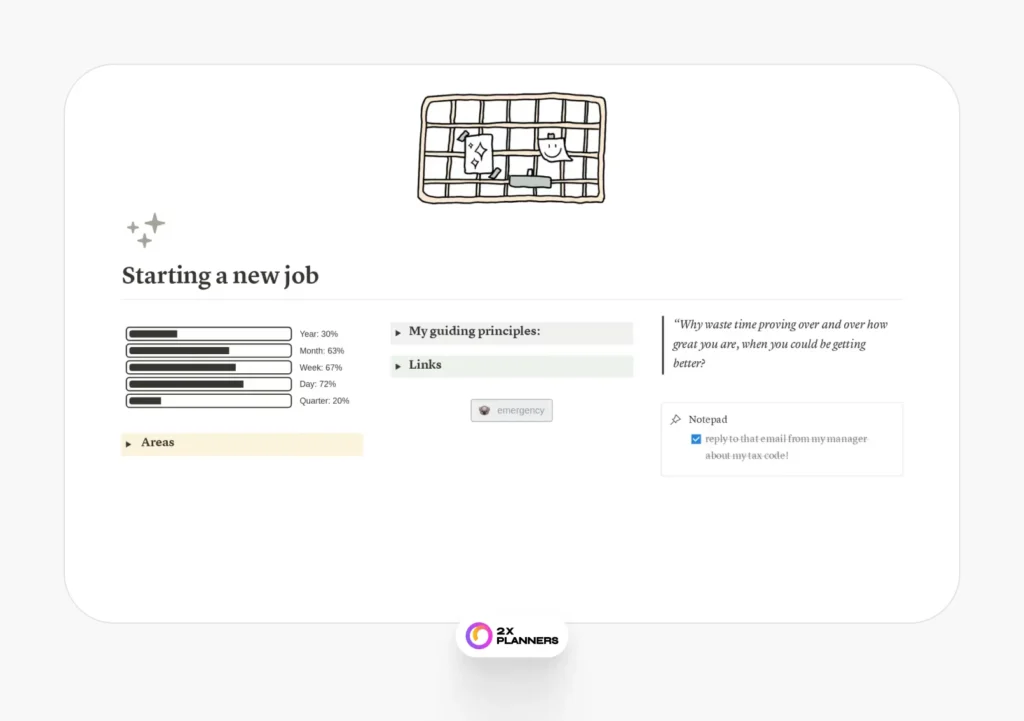Click the Day progress bar
1024x721 pixels.
point(209,384)
